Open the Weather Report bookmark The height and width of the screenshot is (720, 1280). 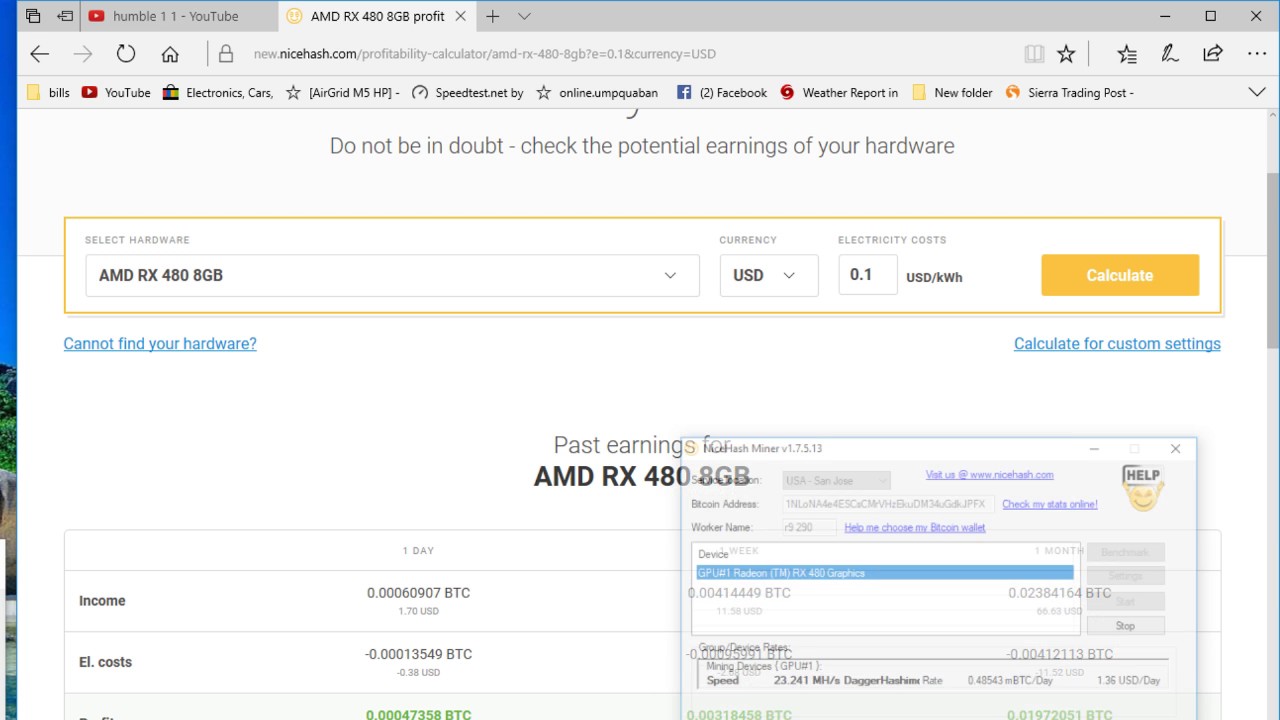[839, 92]
